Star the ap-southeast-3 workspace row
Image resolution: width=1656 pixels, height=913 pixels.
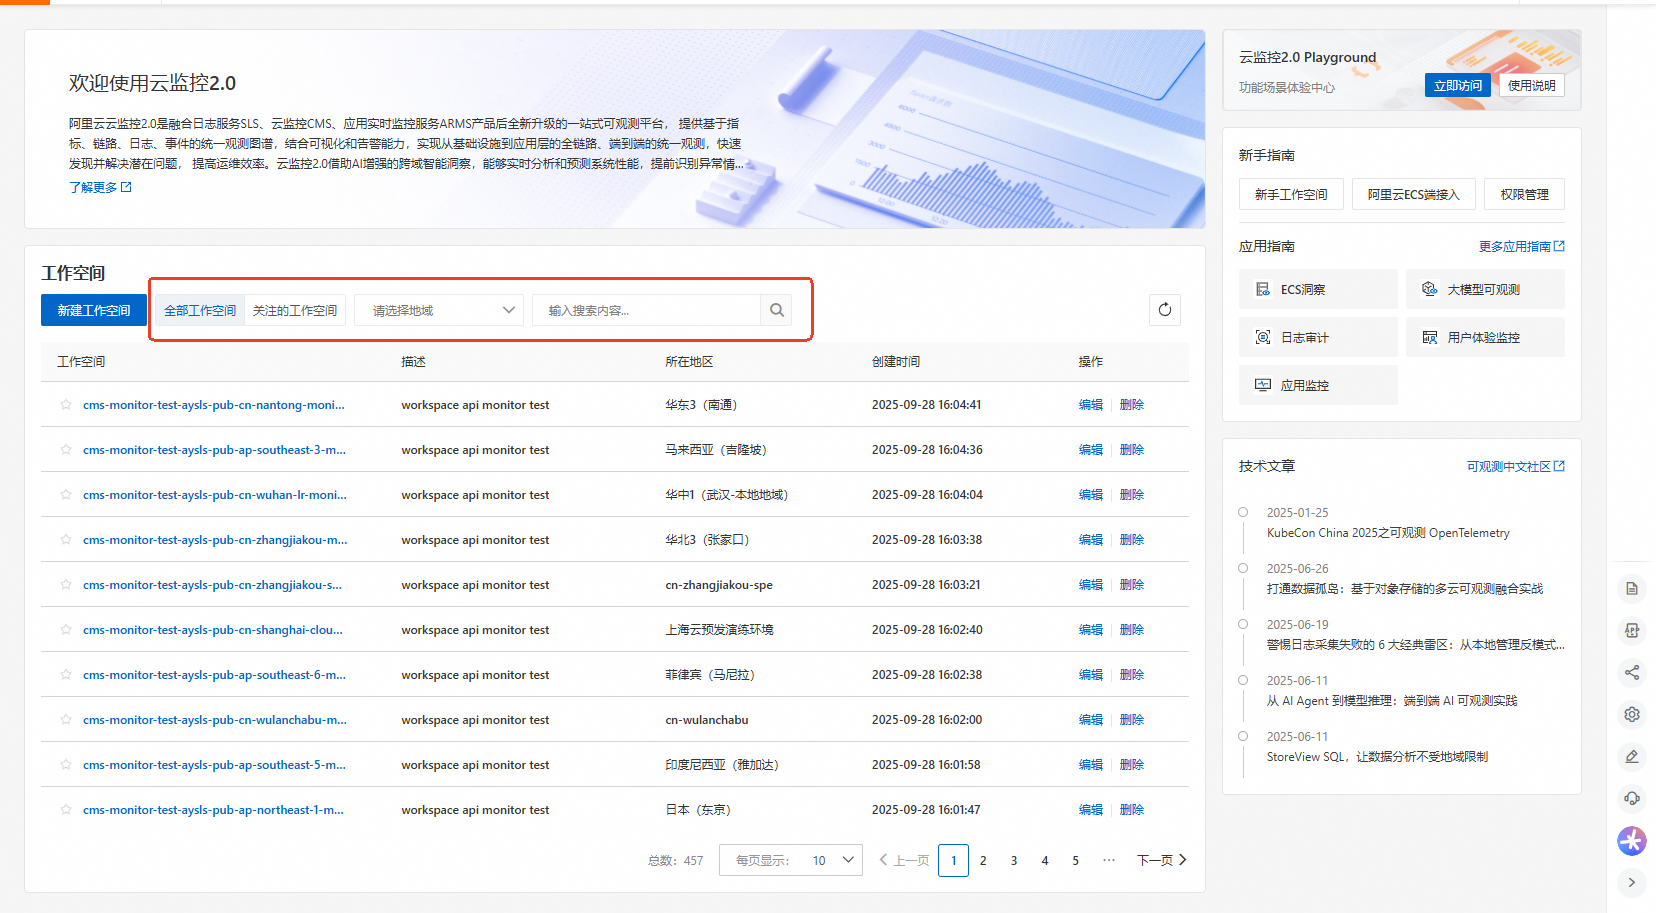click(66, 450)
